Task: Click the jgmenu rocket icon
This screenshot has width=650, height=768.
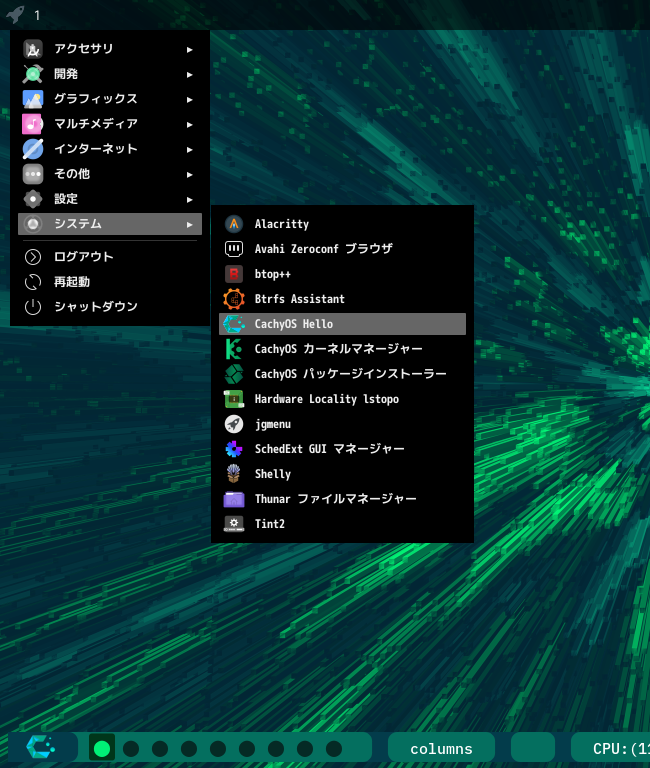Action: (x=234, y=424)
